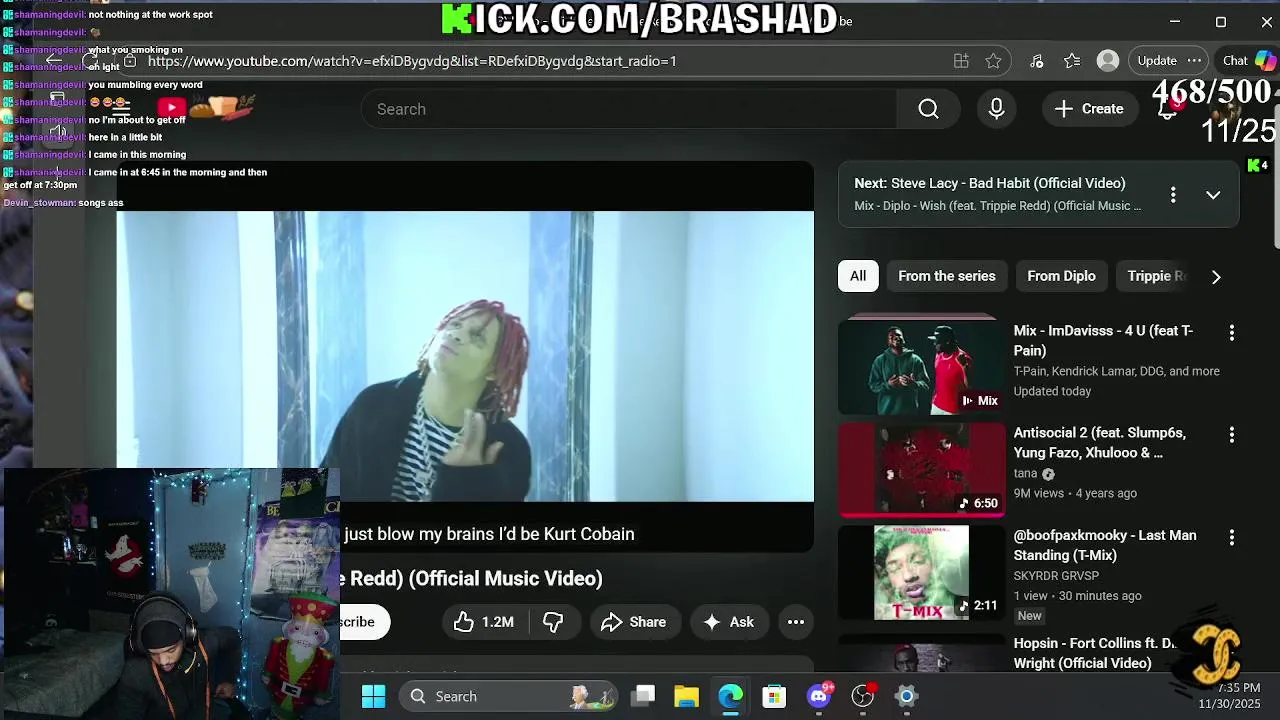Click the Update button in the toolbar
The image size is (1280, 720).
[1157, 61]
